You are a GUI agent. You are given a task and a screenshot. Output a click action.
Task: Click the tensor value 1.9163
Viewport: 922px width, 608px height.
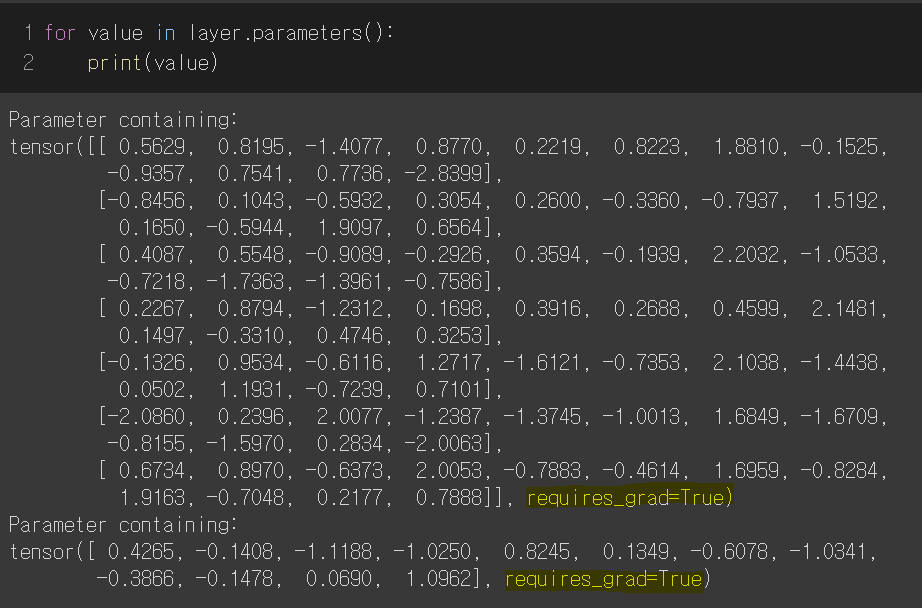[x=152, y=498]
